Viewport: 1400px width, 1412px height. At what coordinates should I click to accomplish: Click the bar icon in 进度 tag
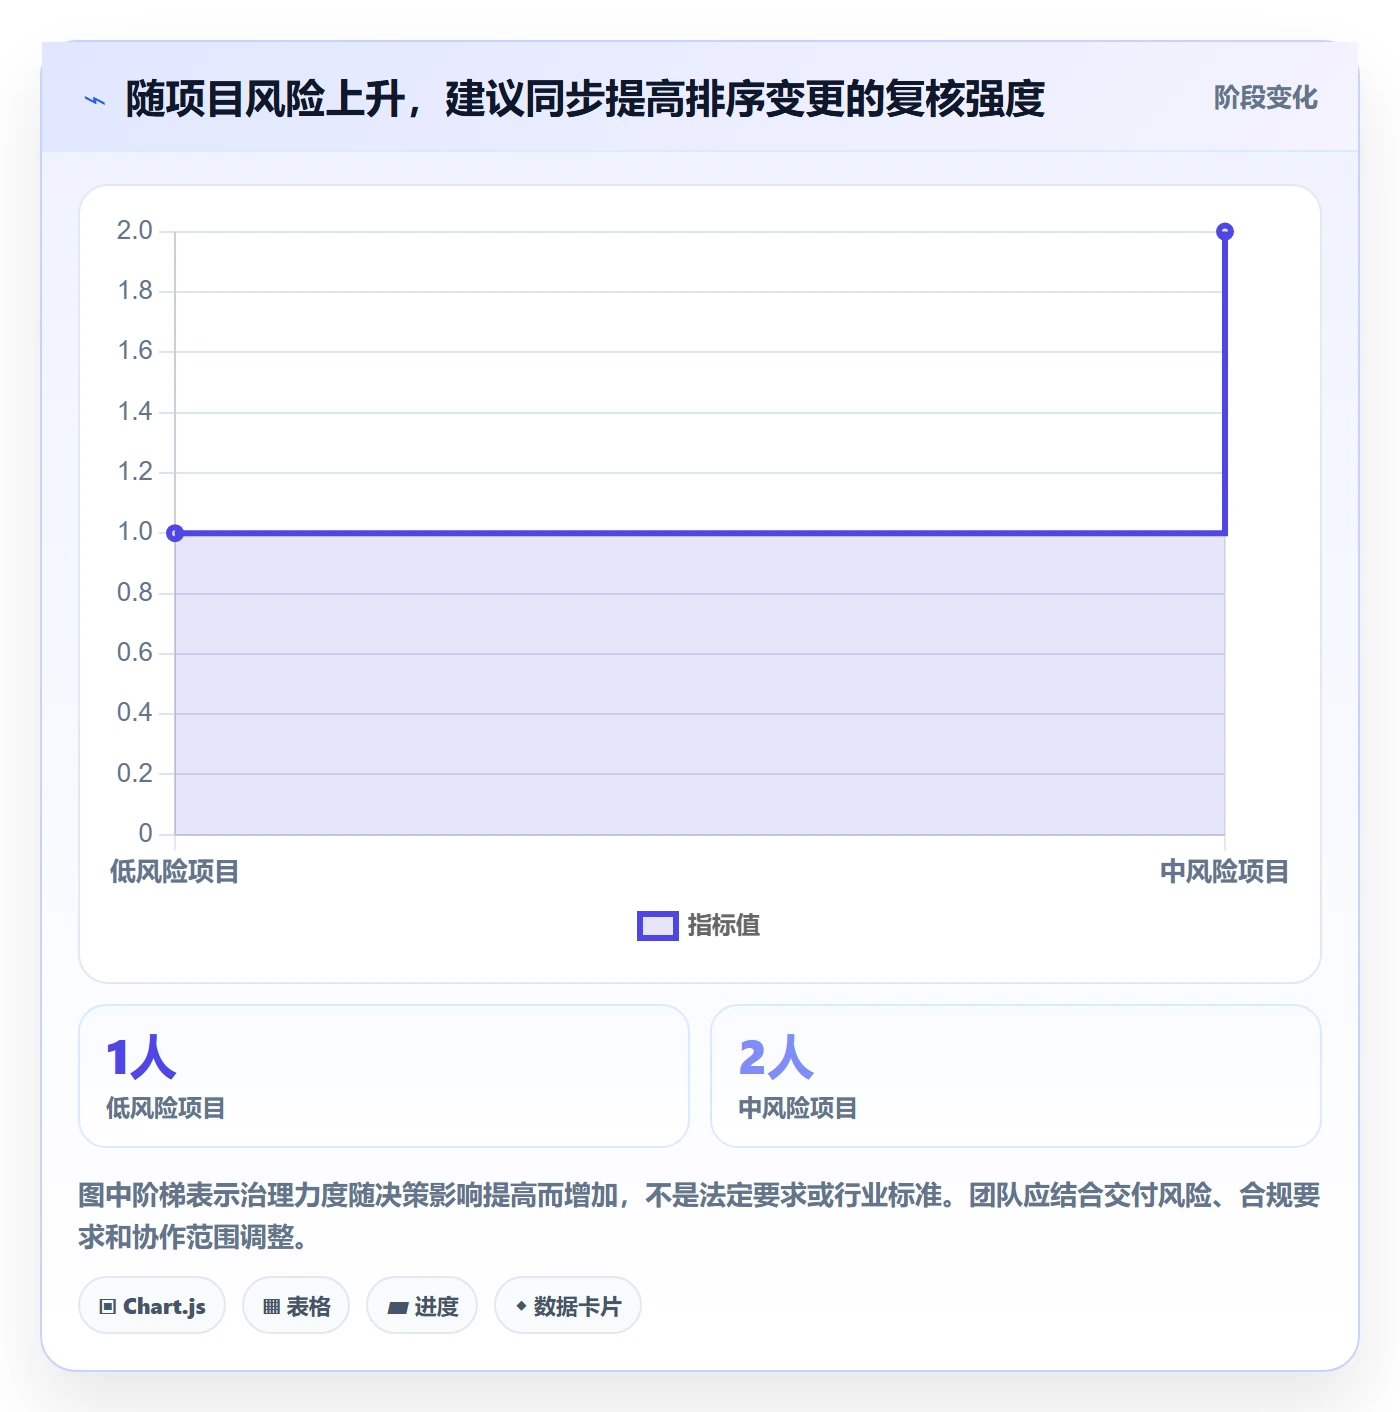398,1307
